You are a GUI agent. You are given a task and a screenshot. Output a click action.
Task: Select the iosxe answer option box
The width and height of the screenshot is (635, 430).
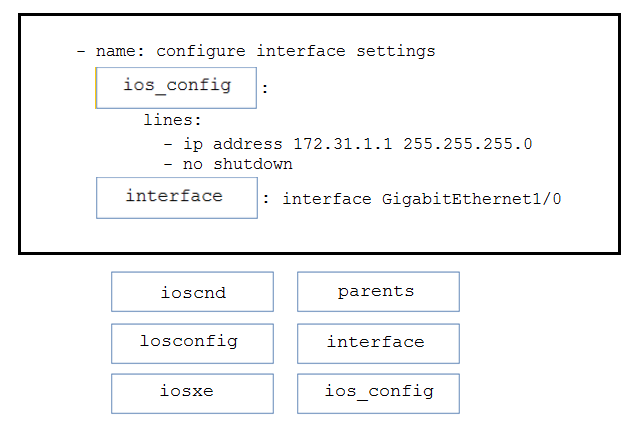[192, 394]
